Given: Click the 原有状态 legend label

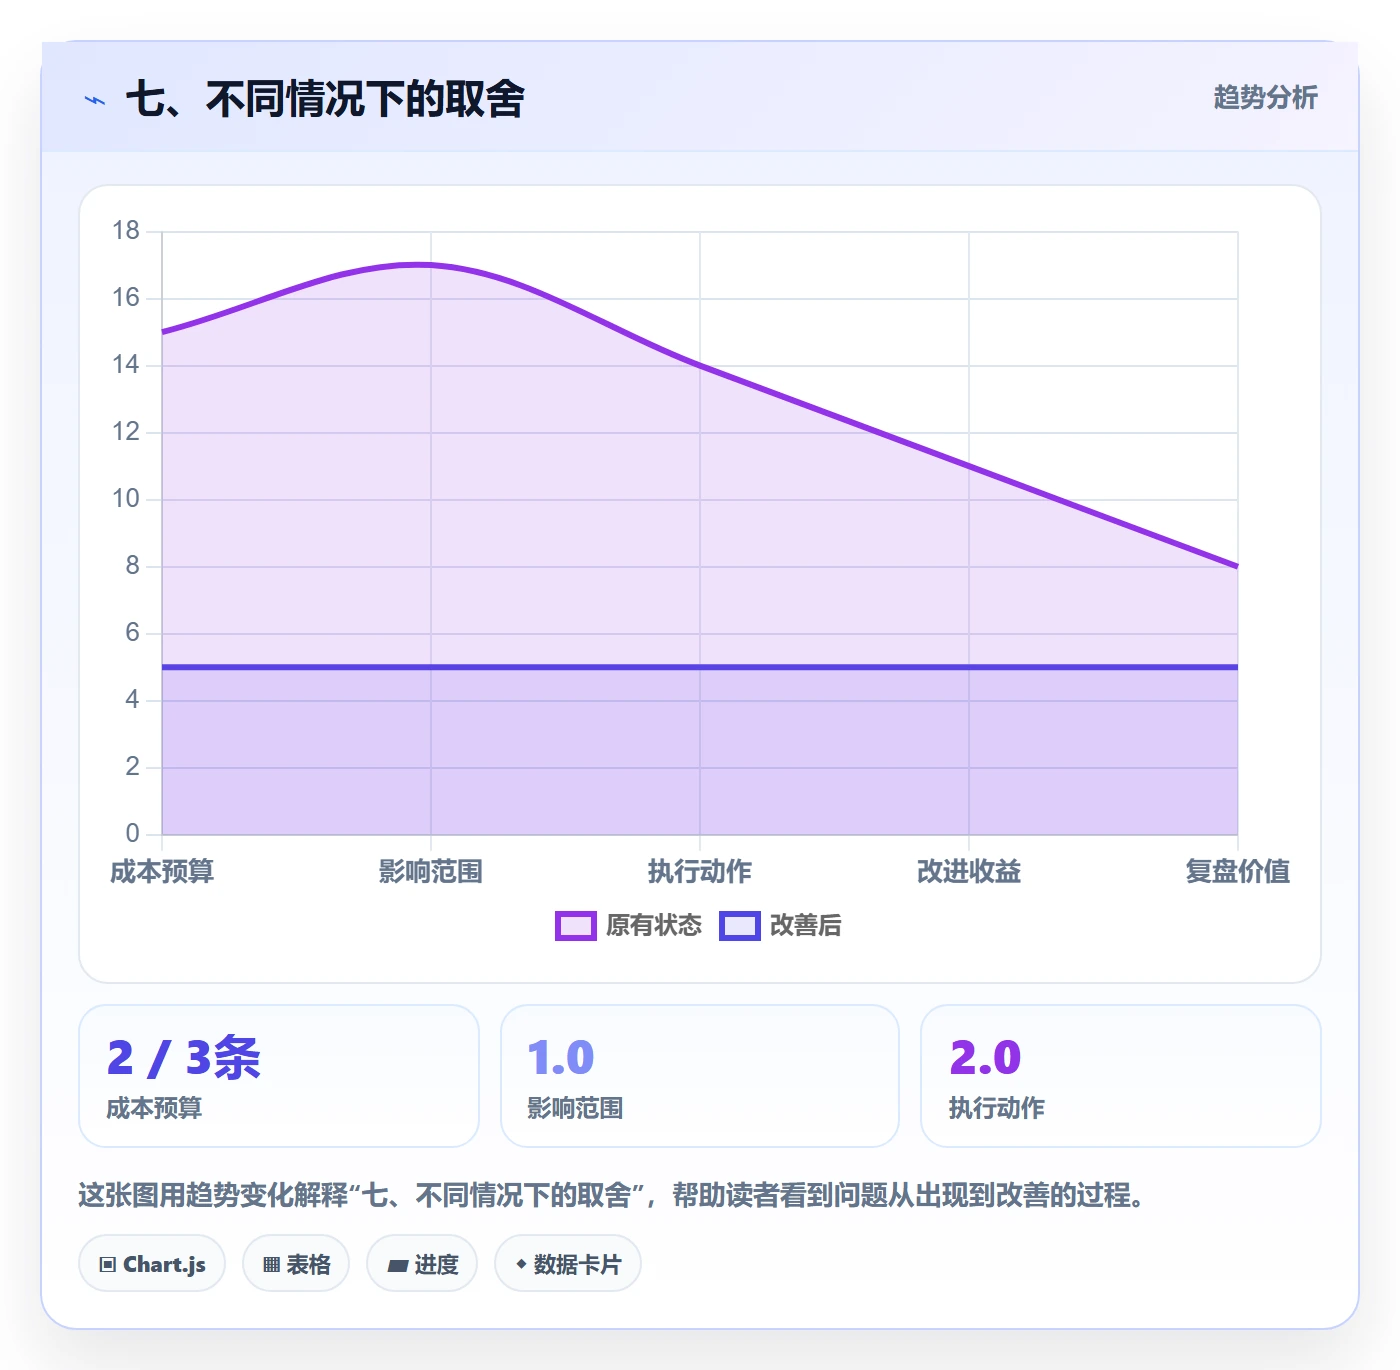Looking at the screenshot, I should 654,926.
